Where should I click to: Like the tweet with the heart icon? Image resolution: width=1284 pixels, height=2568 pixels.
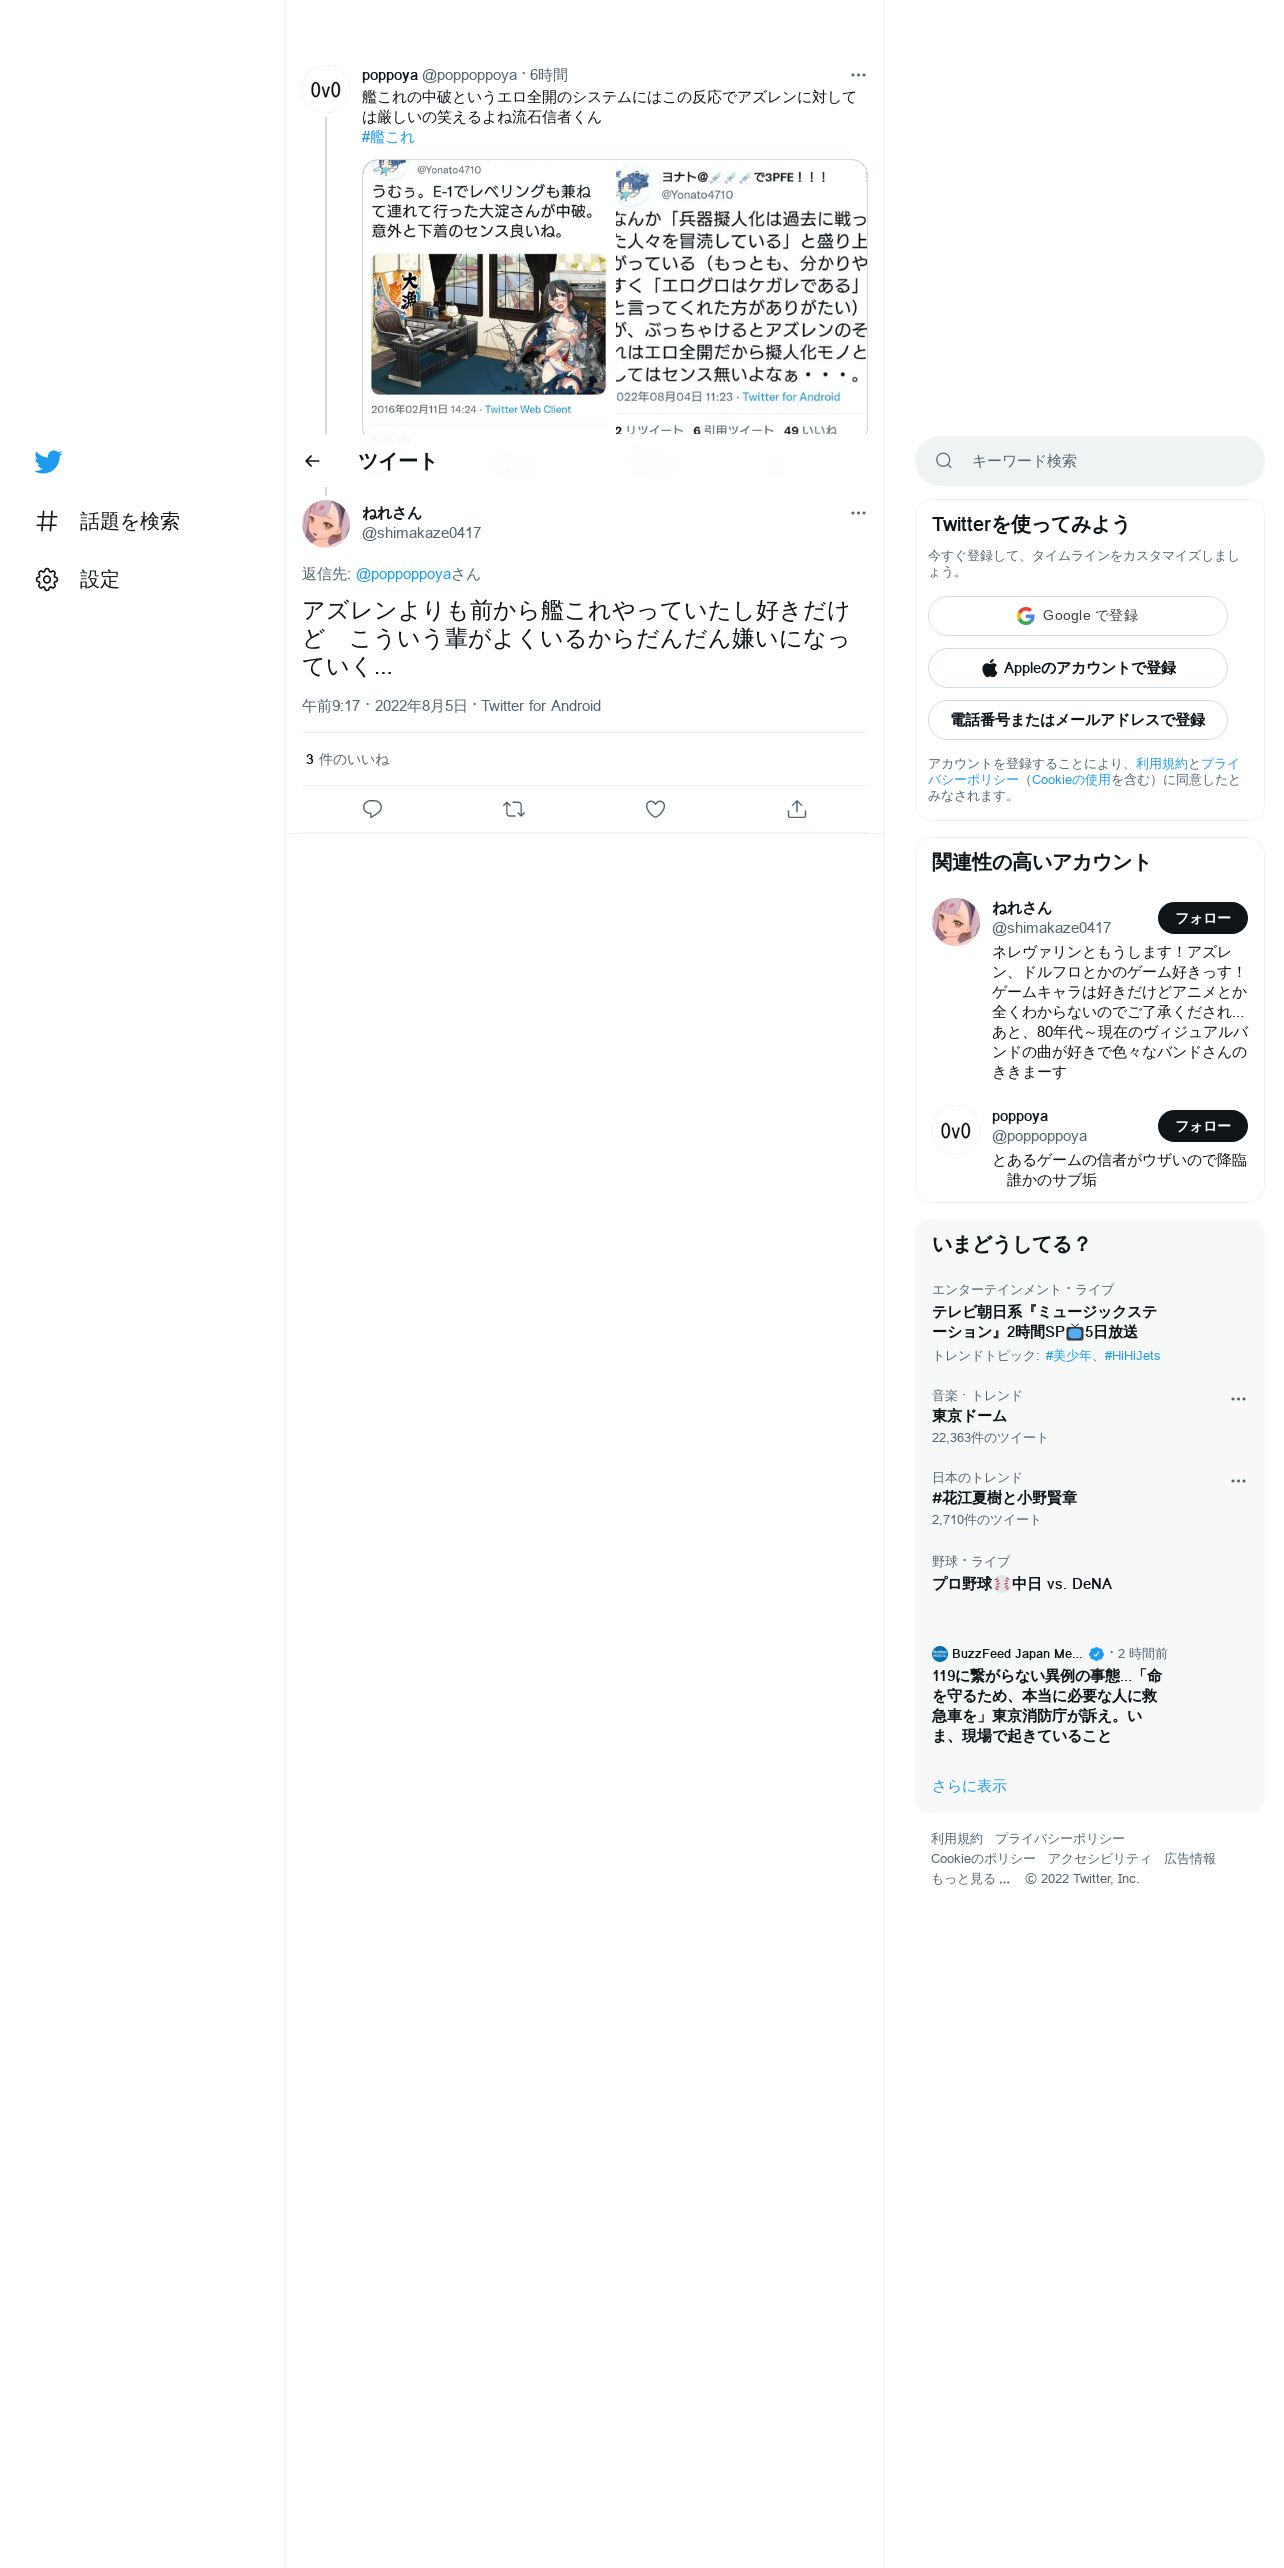click(x=655, y=809)
